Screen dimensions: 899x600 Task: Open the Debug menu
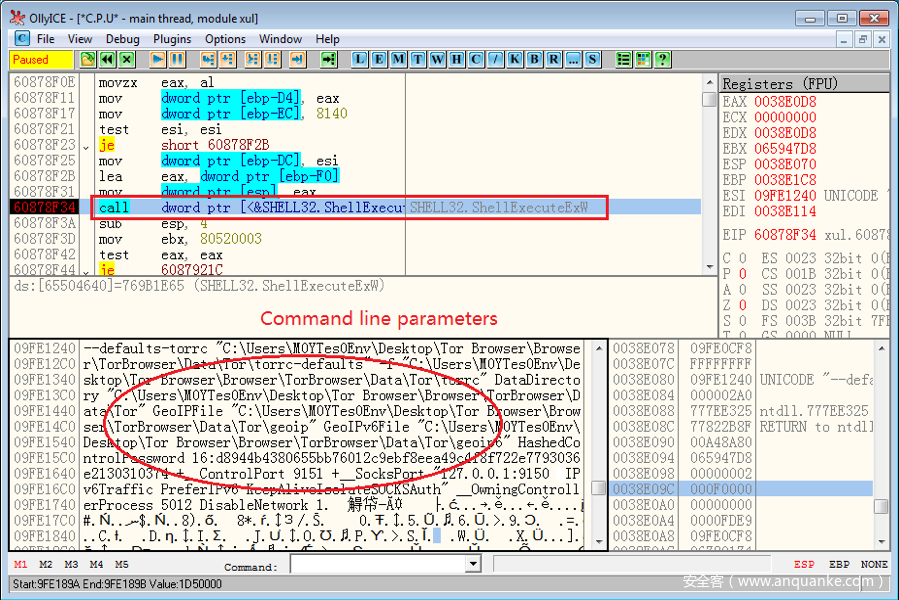pos(123,39)
